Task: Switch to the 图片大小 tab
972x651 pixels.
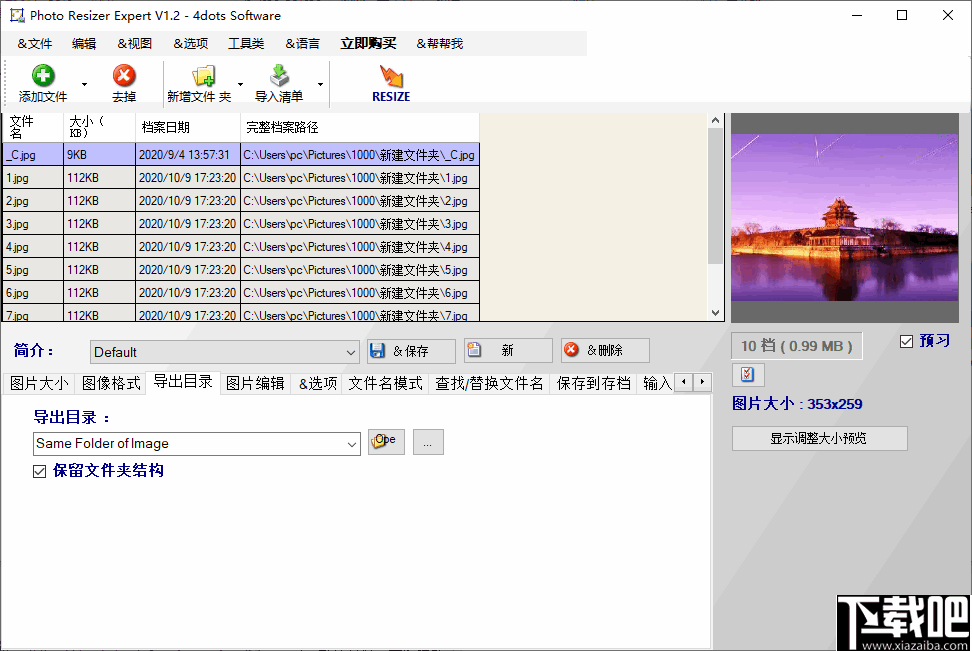Action: (x=38, y=382)
